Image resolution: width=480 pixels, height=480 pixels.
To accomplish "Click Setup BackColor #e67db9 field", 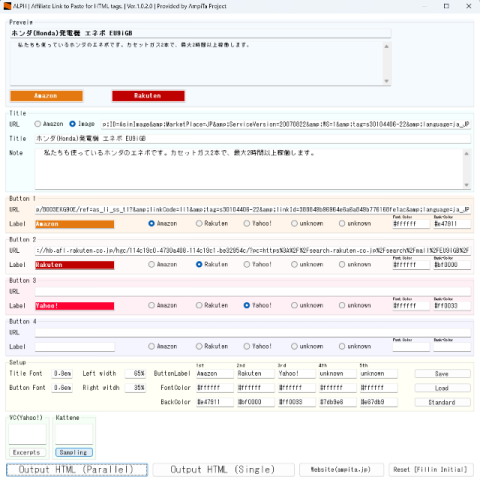I will 379,402.
